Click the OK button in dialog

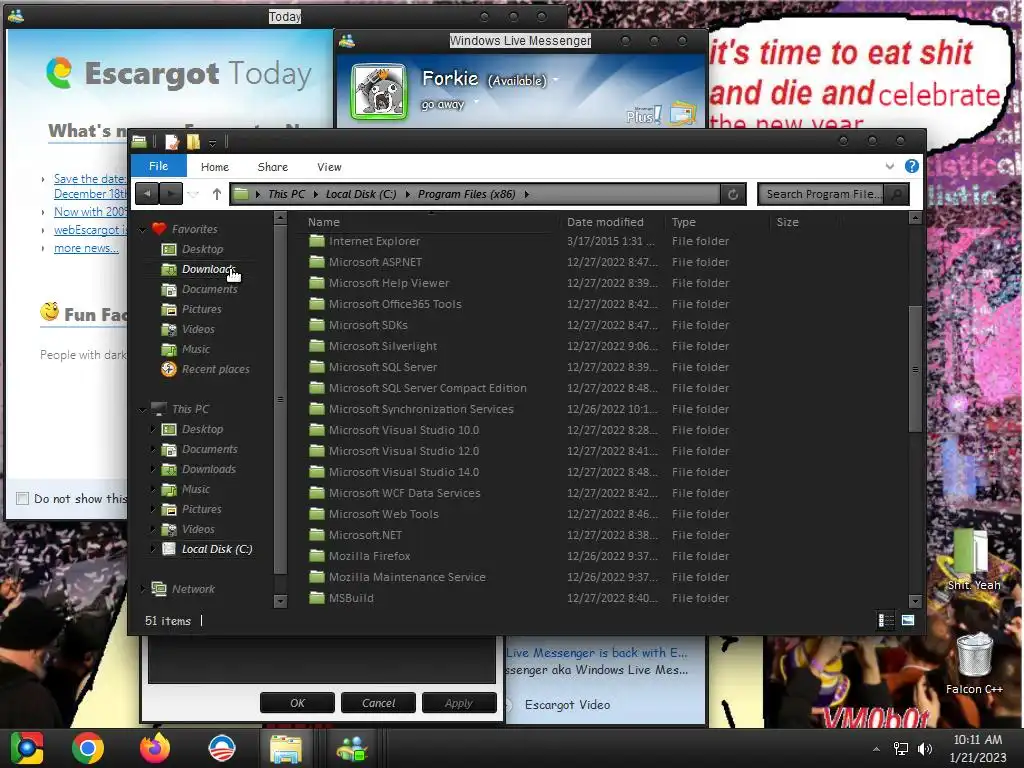tap(297, 703)
